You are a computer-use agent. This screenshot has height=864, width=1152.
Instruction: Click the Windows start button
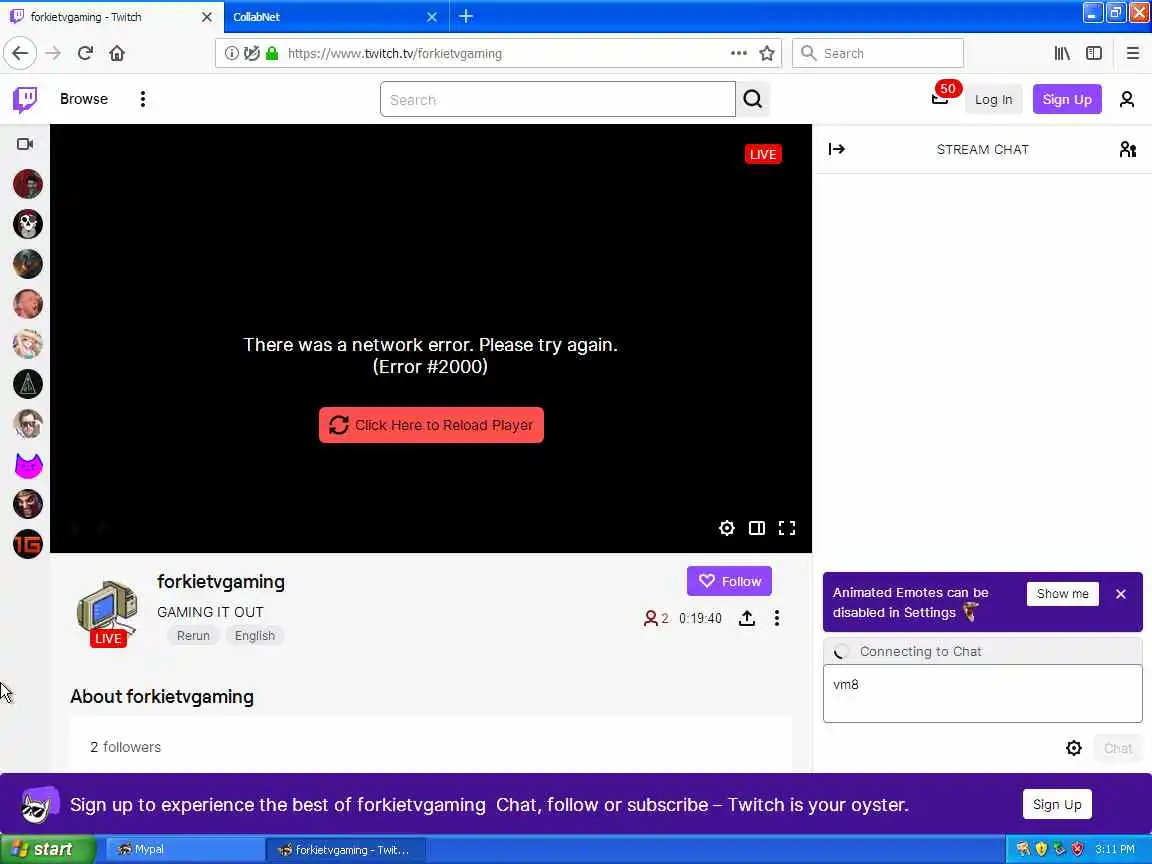point(47,849)
